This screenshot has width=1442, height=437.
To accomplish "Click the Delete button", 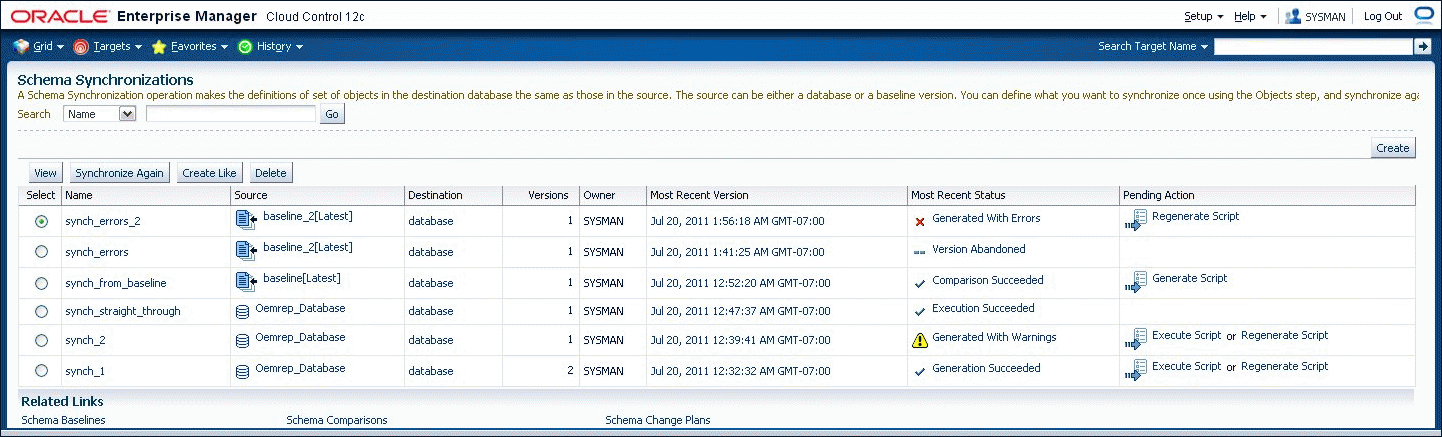I will 270,173.
